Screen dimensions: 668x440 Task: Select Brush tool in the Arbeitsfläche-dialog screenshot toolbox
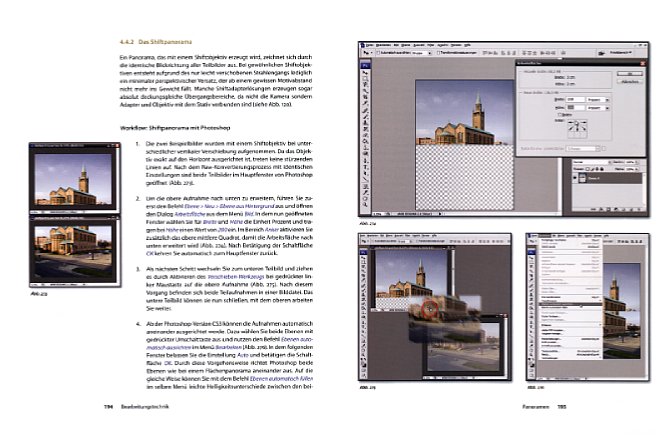pos(366,117)
